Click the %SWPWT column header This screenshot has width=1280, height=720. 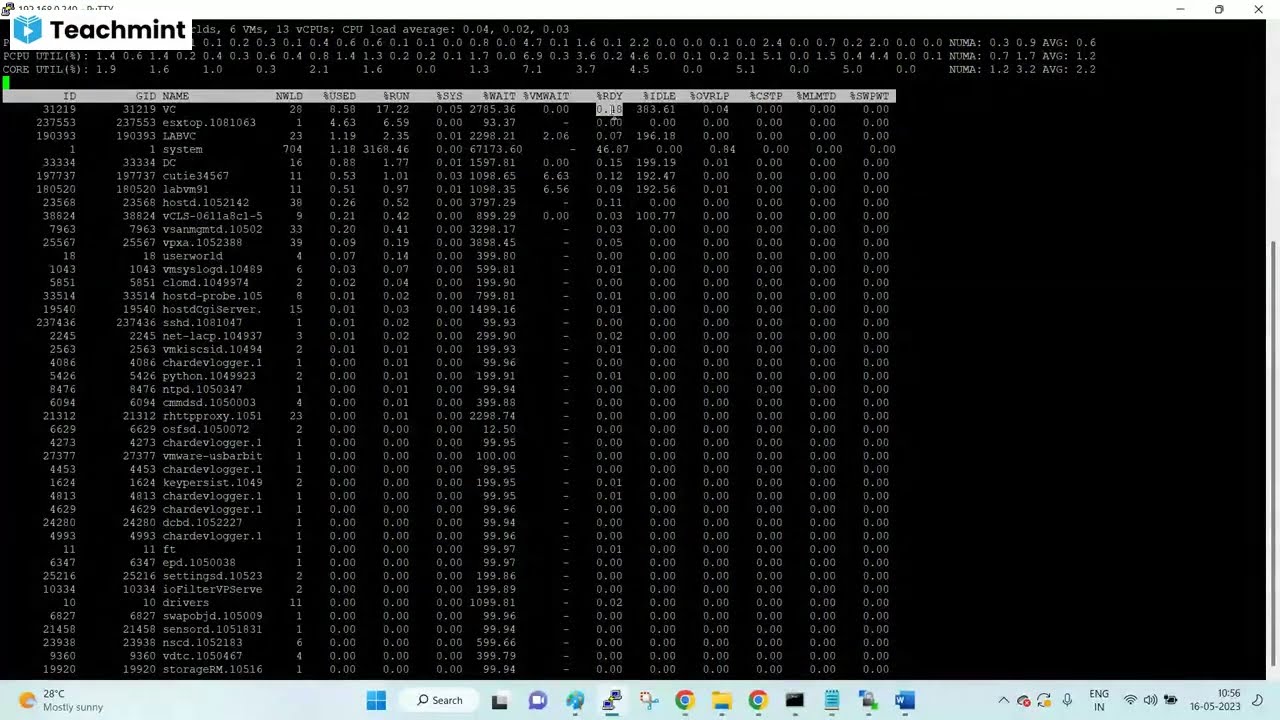[869, 96]
